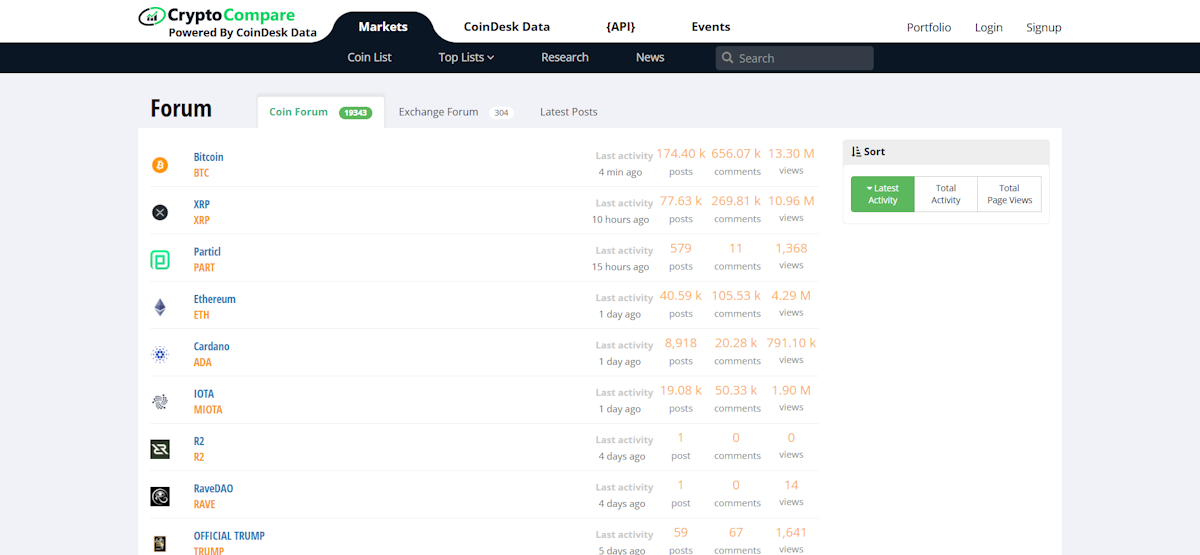Click Bitcoin's 656.07 k comments count
The width and height of the screenshot is (1200, 555).
(x=736, y=153)
